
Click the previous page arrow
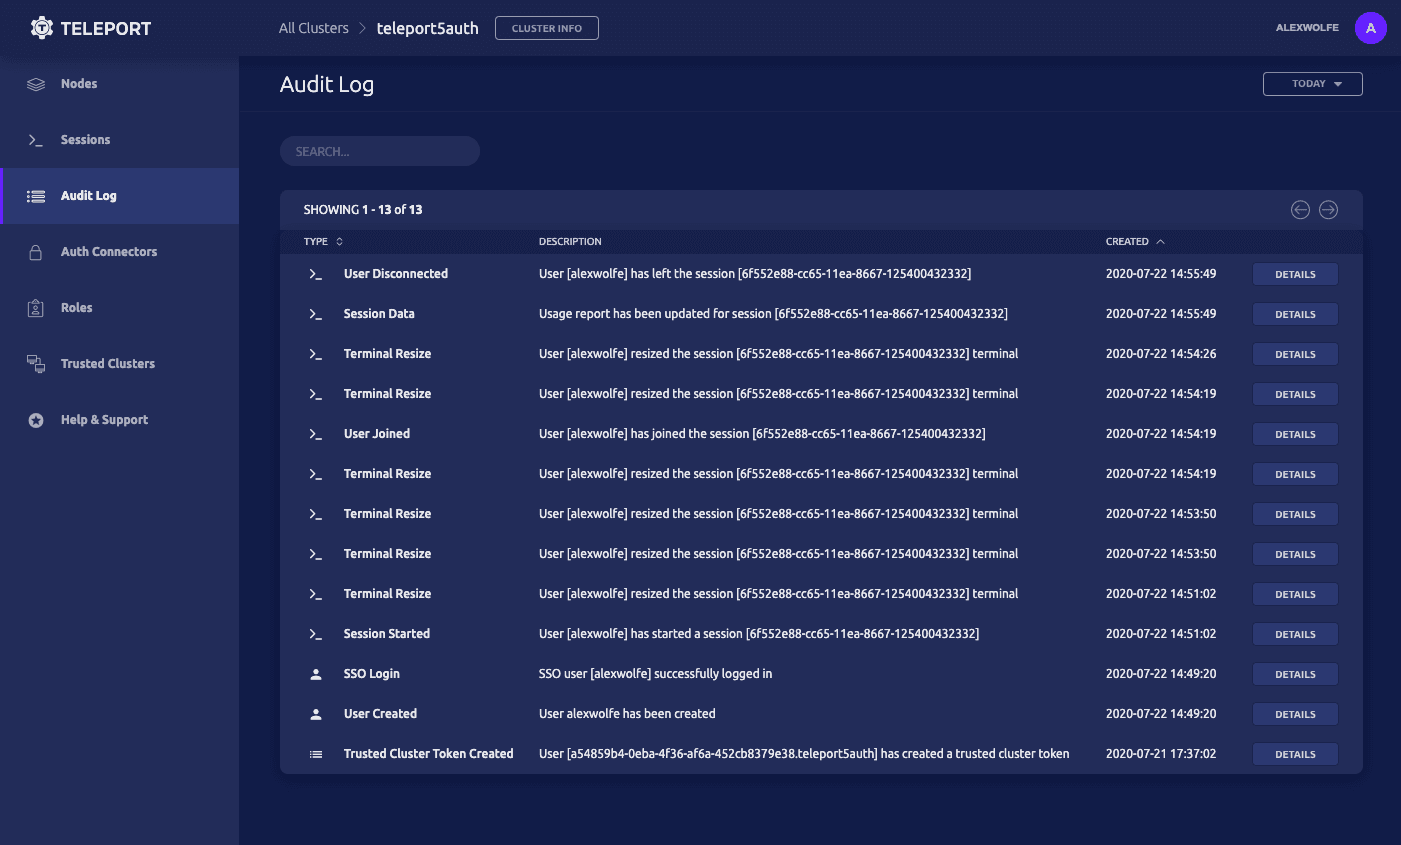[1300, 210]
